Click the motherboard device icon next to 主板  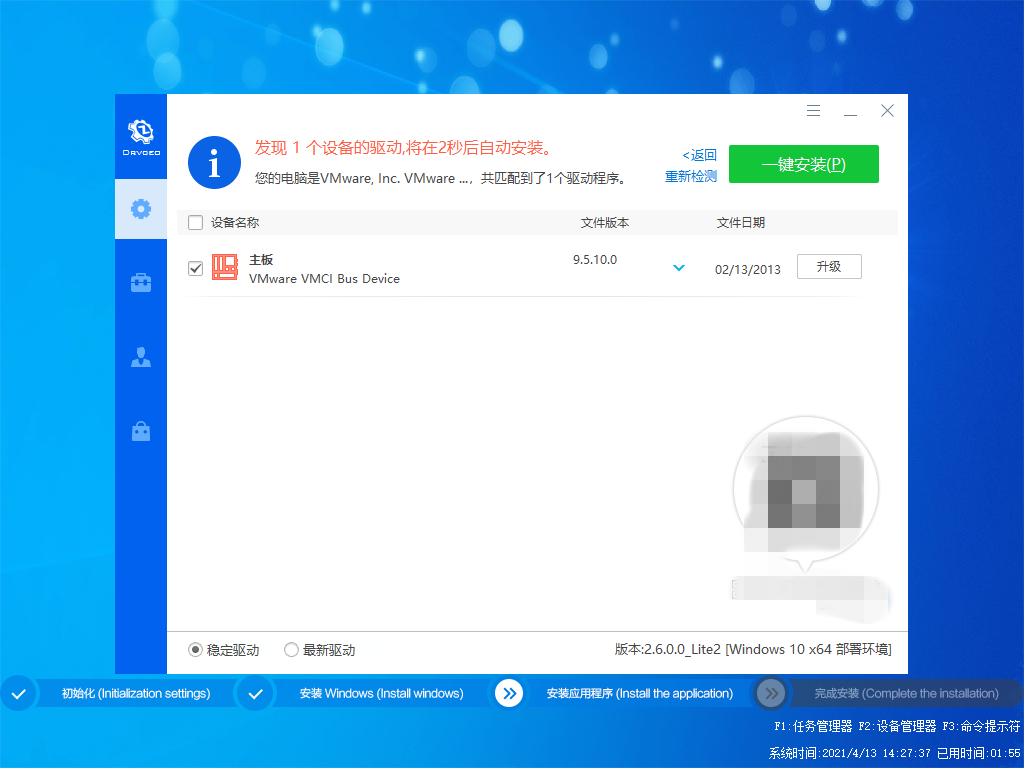click(x=224, y=267)
